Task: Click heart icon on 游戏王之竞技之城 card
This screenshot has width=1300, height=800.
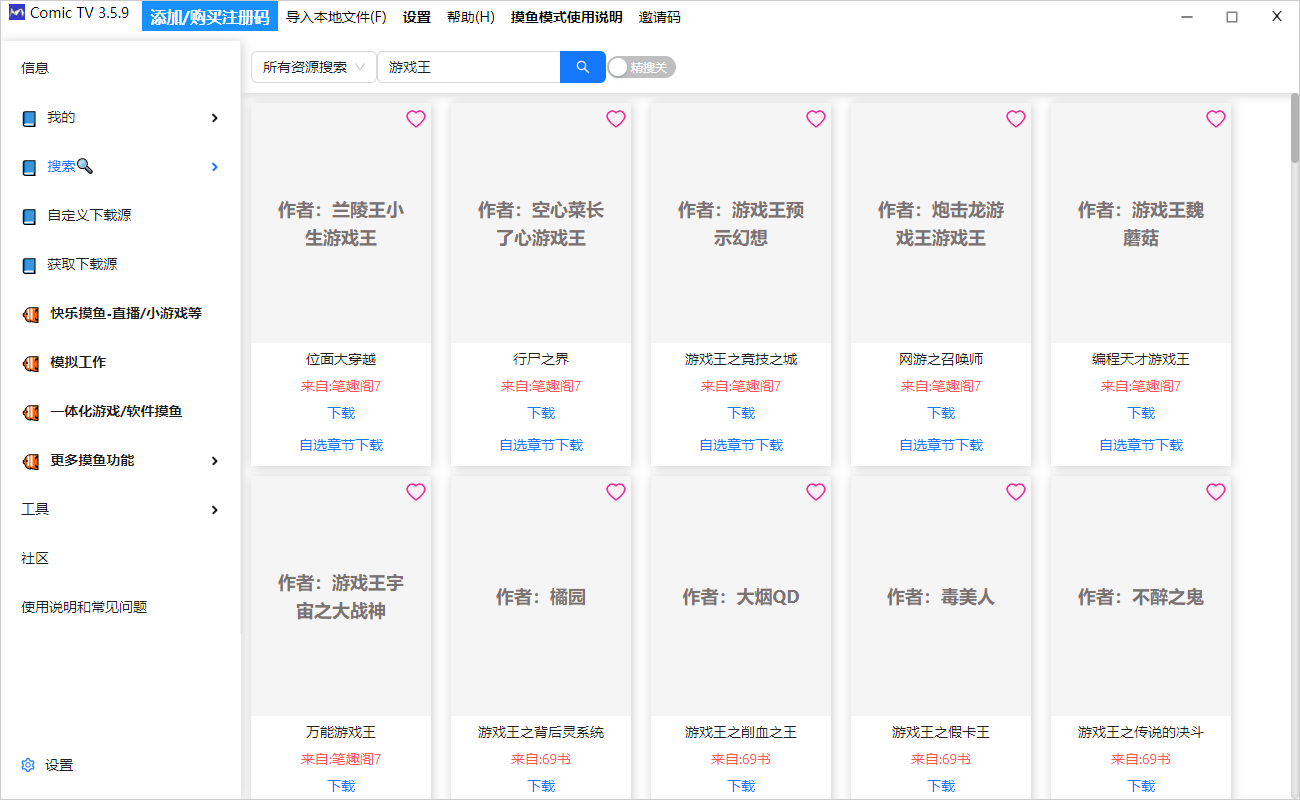Action: pyautogui.click(x=816, y=119)
